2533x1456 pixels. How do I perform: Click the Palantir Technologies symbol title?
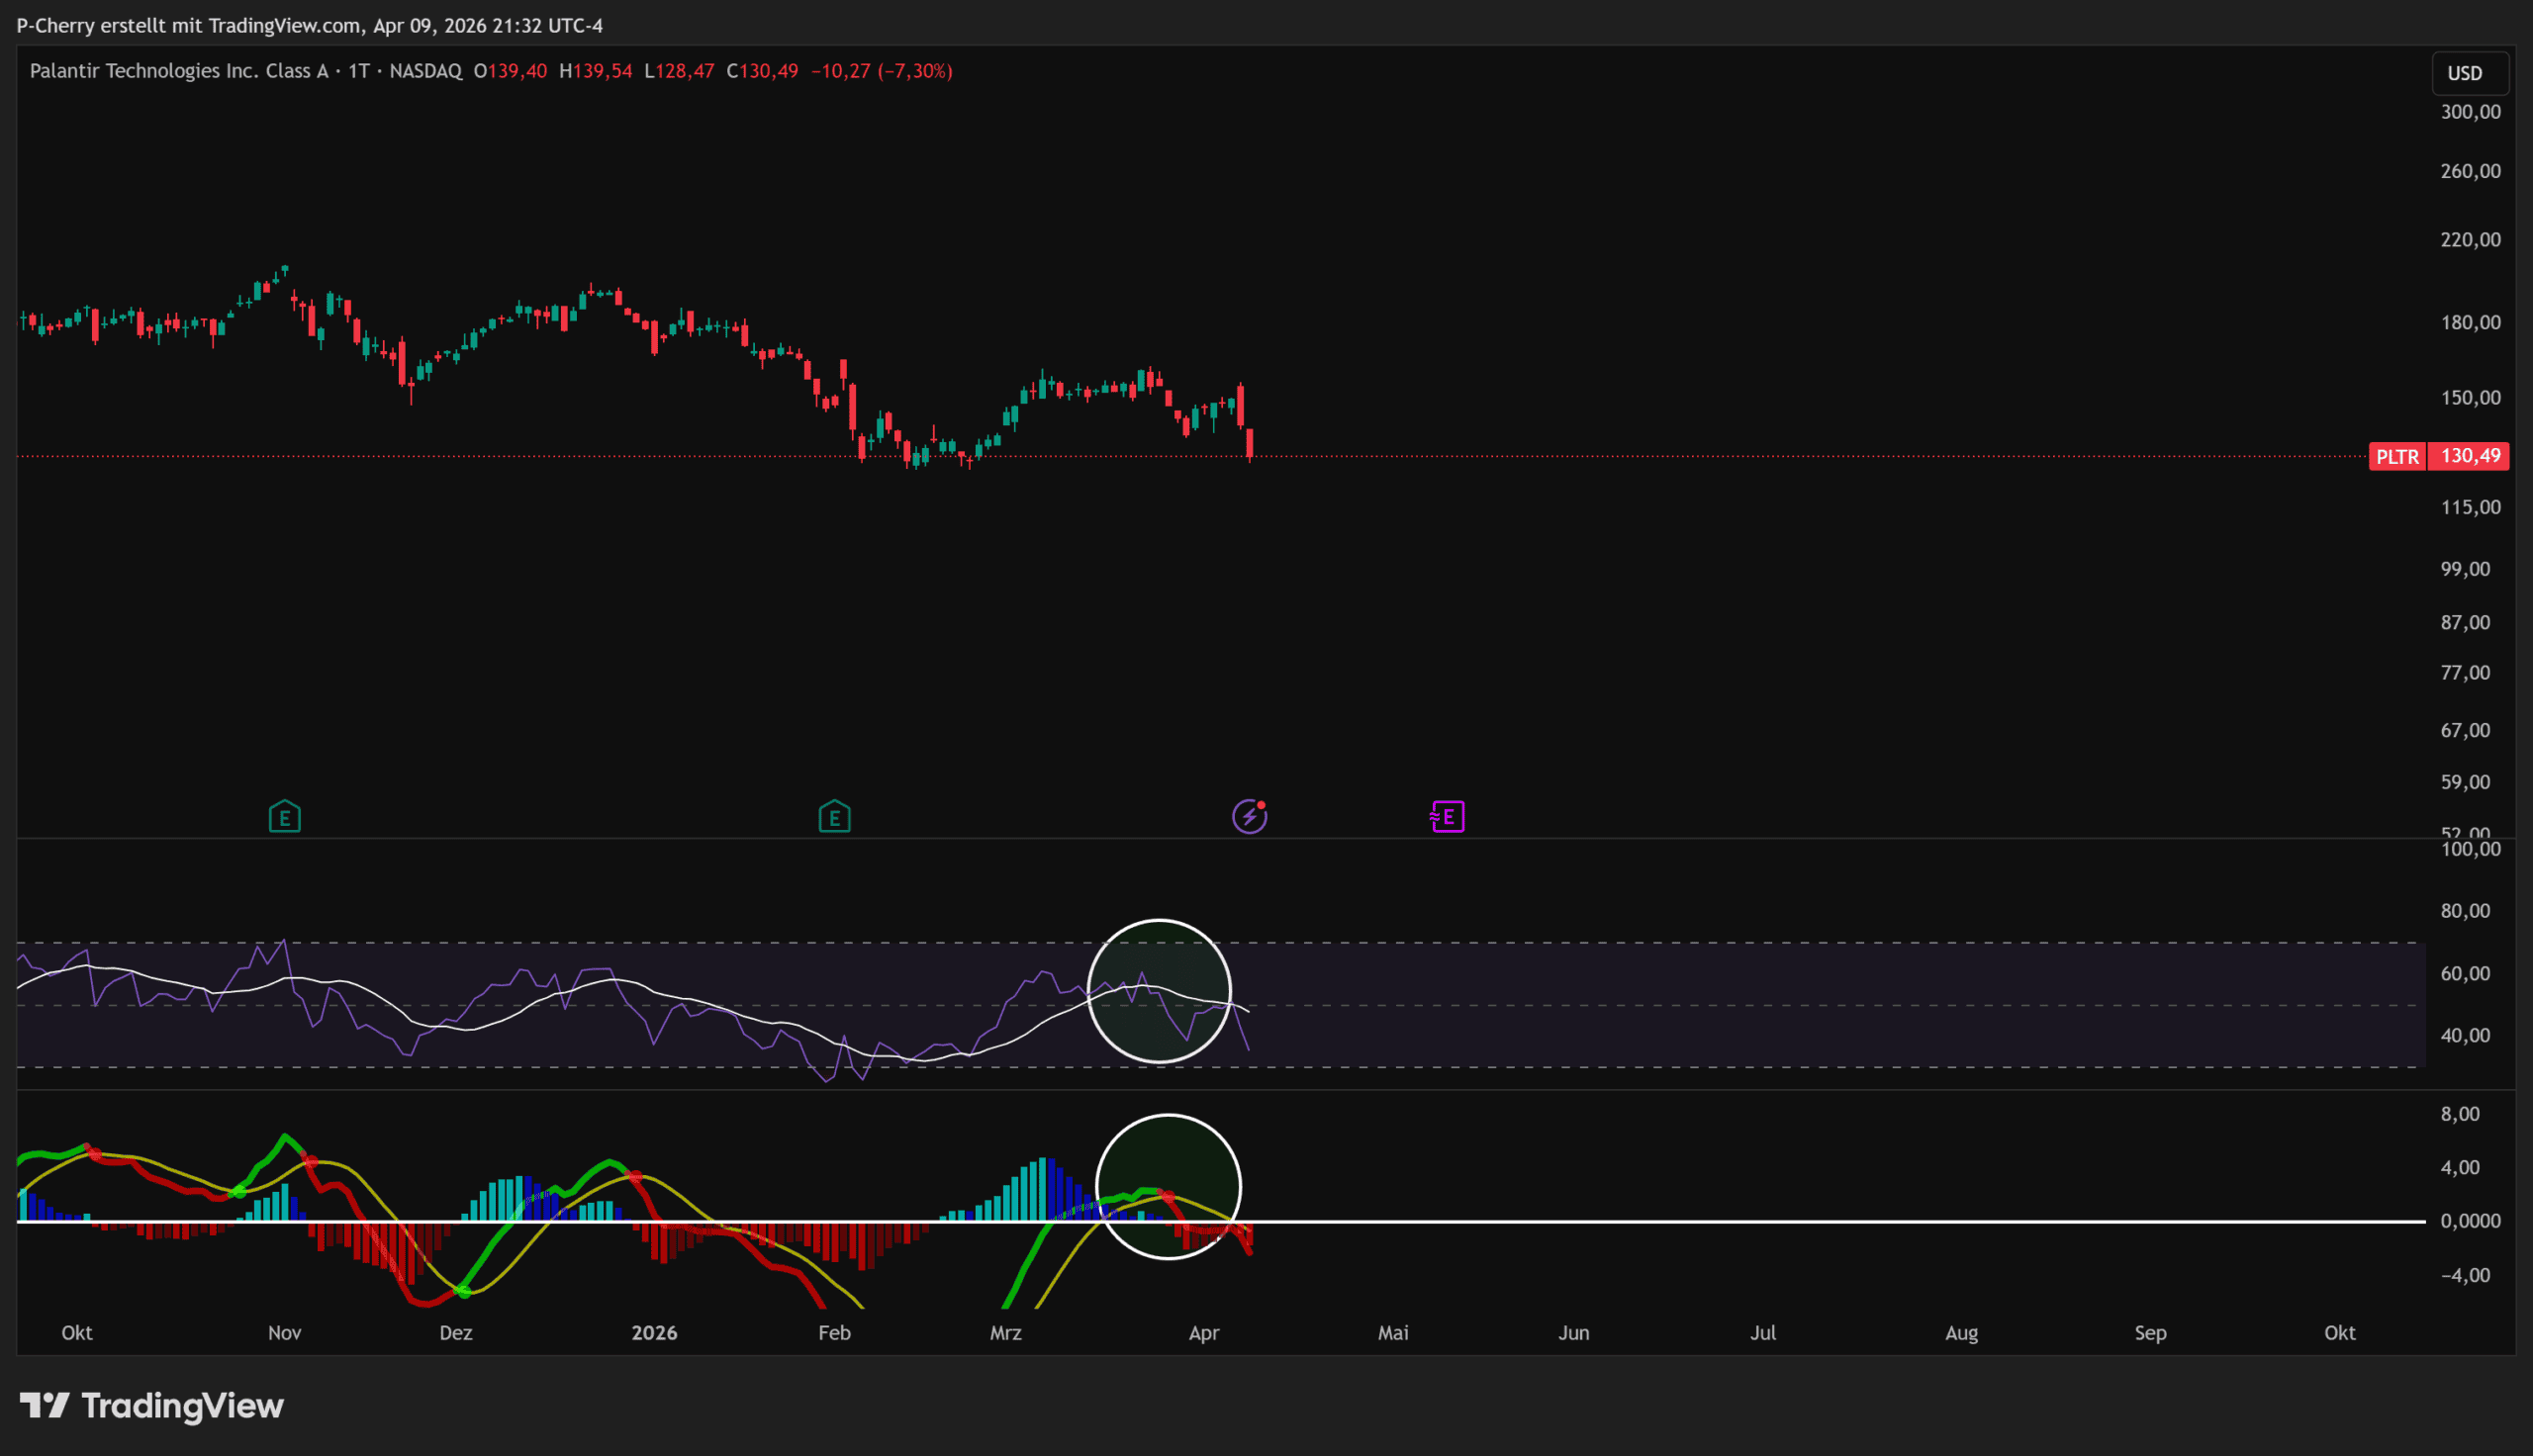point(178,71)
